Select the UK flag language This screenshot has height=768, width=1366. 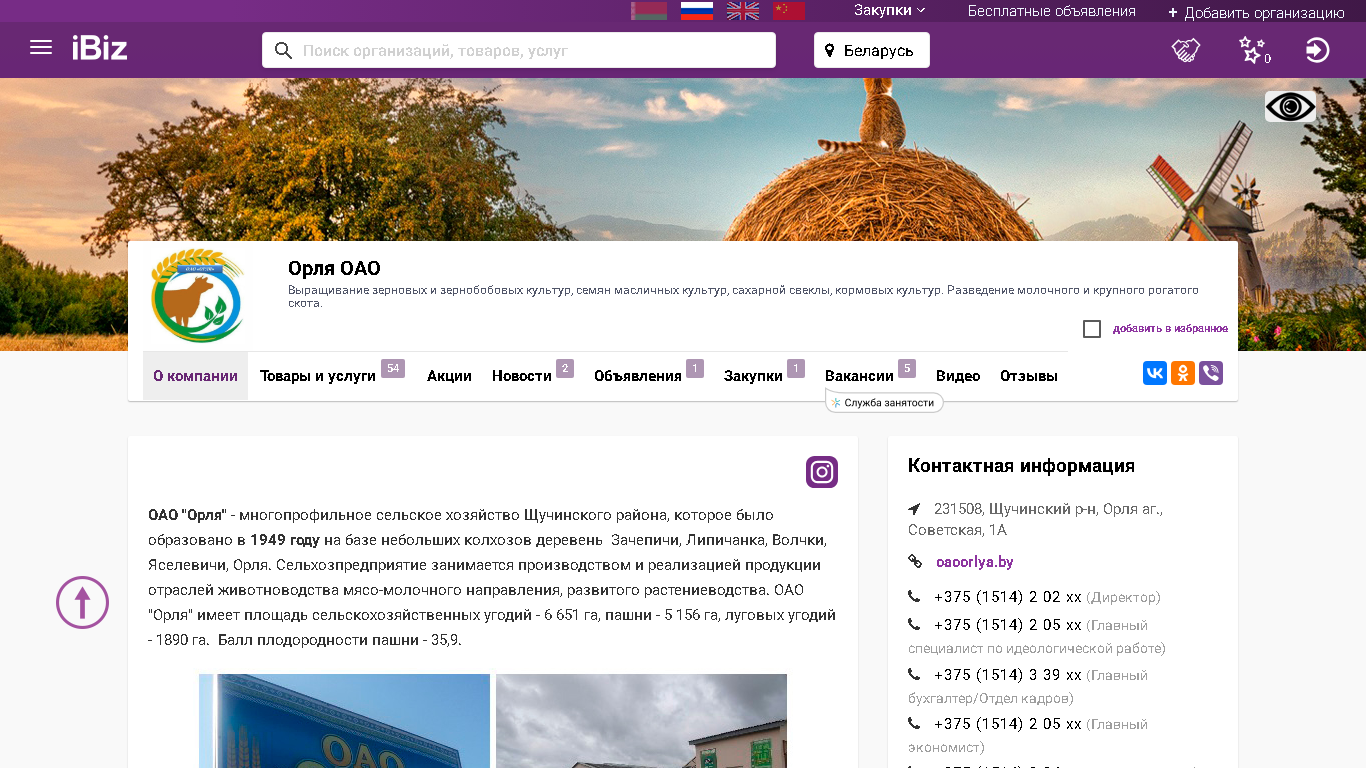click(x=743, y=11)
